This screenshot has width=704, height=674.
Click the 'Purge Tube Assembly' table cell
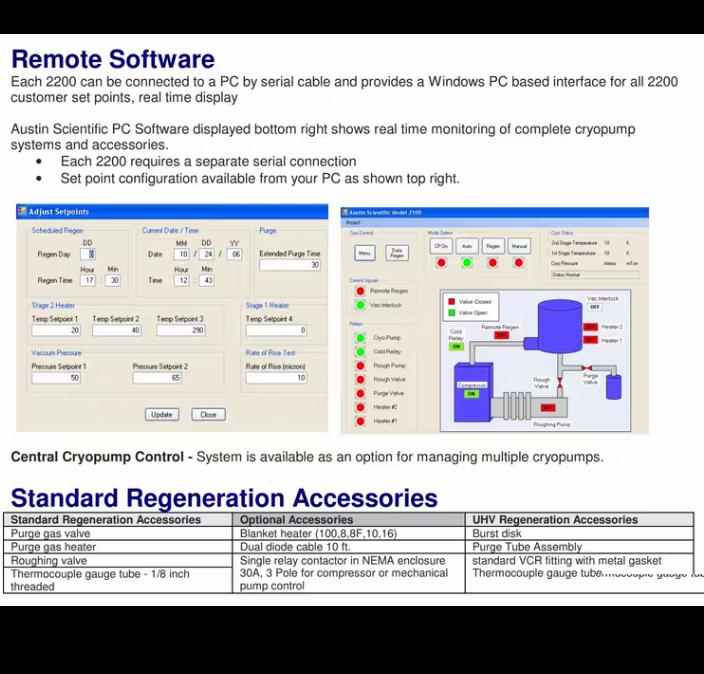click(x=580, y=547)
